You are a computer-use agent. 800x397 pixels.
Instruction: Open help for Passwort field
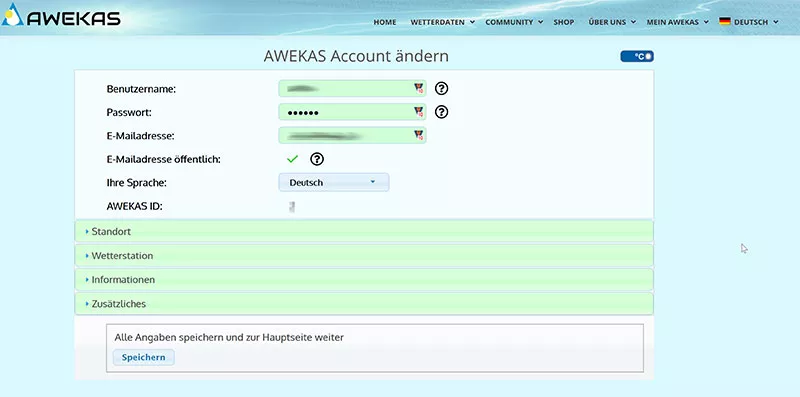pos(441,112)
